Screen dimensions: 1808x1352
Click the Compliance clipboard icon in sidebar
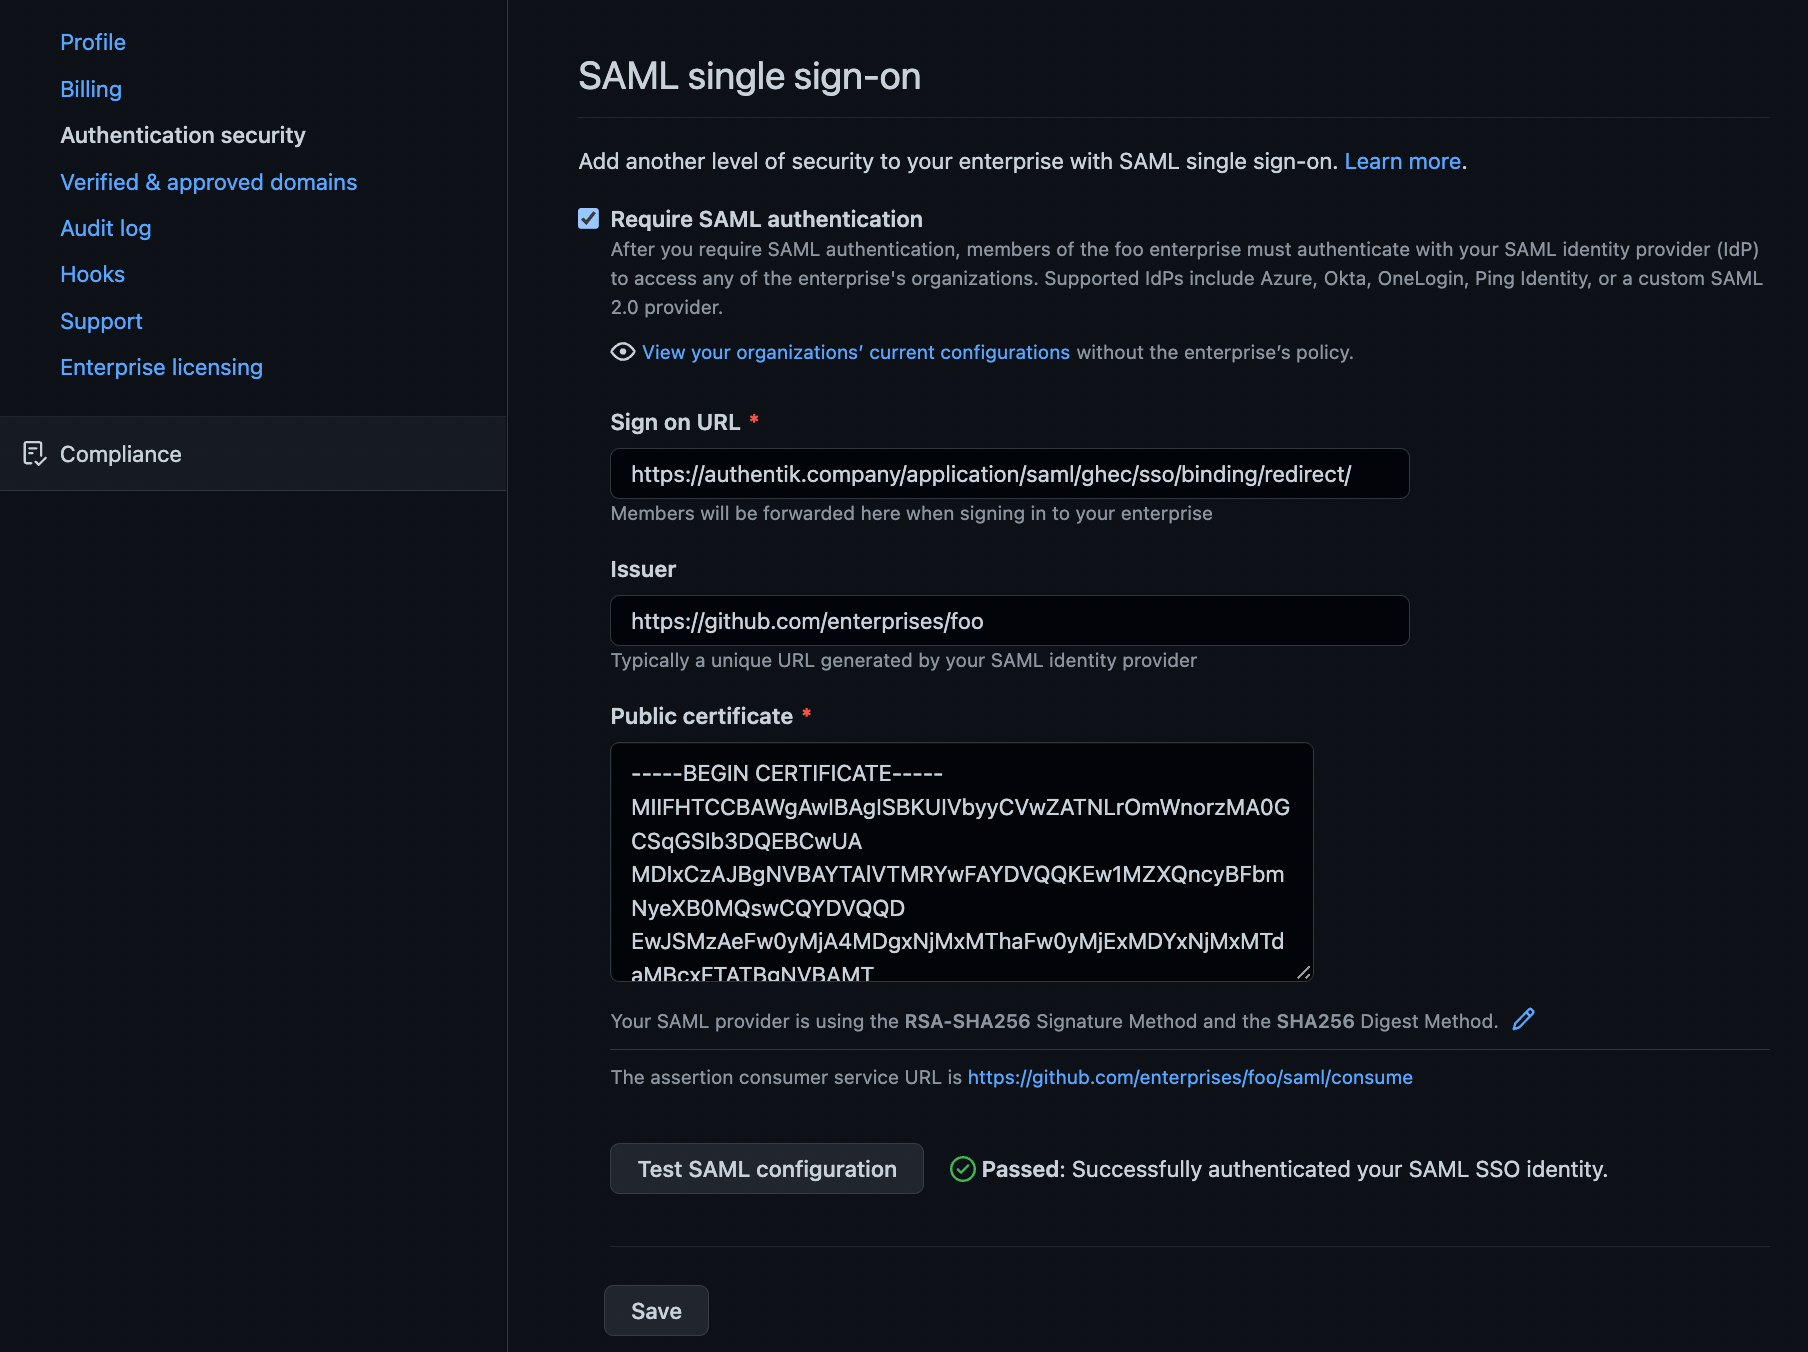(35, 454)
